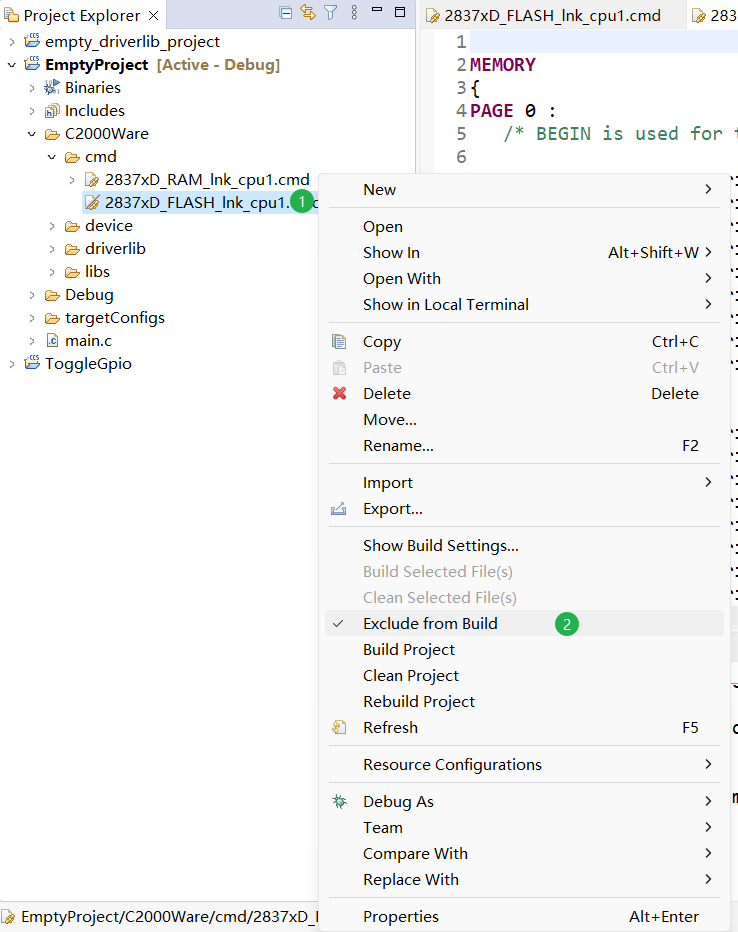Select main.c in project tree
The height and width of the screenshot is (932, 738).
[x=88, y=341]
